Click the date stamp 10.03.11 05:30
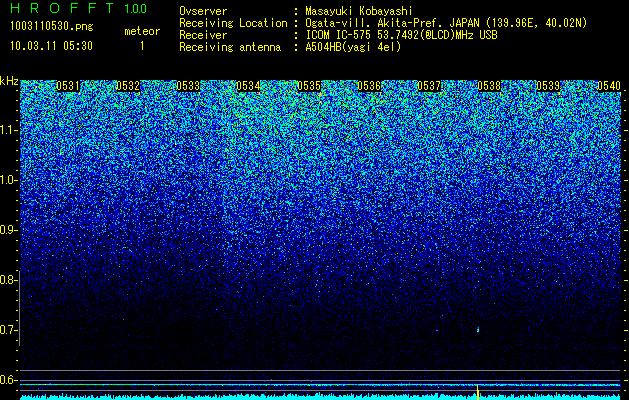The width and height of the screenshot is (629, 400). (51, 46)
